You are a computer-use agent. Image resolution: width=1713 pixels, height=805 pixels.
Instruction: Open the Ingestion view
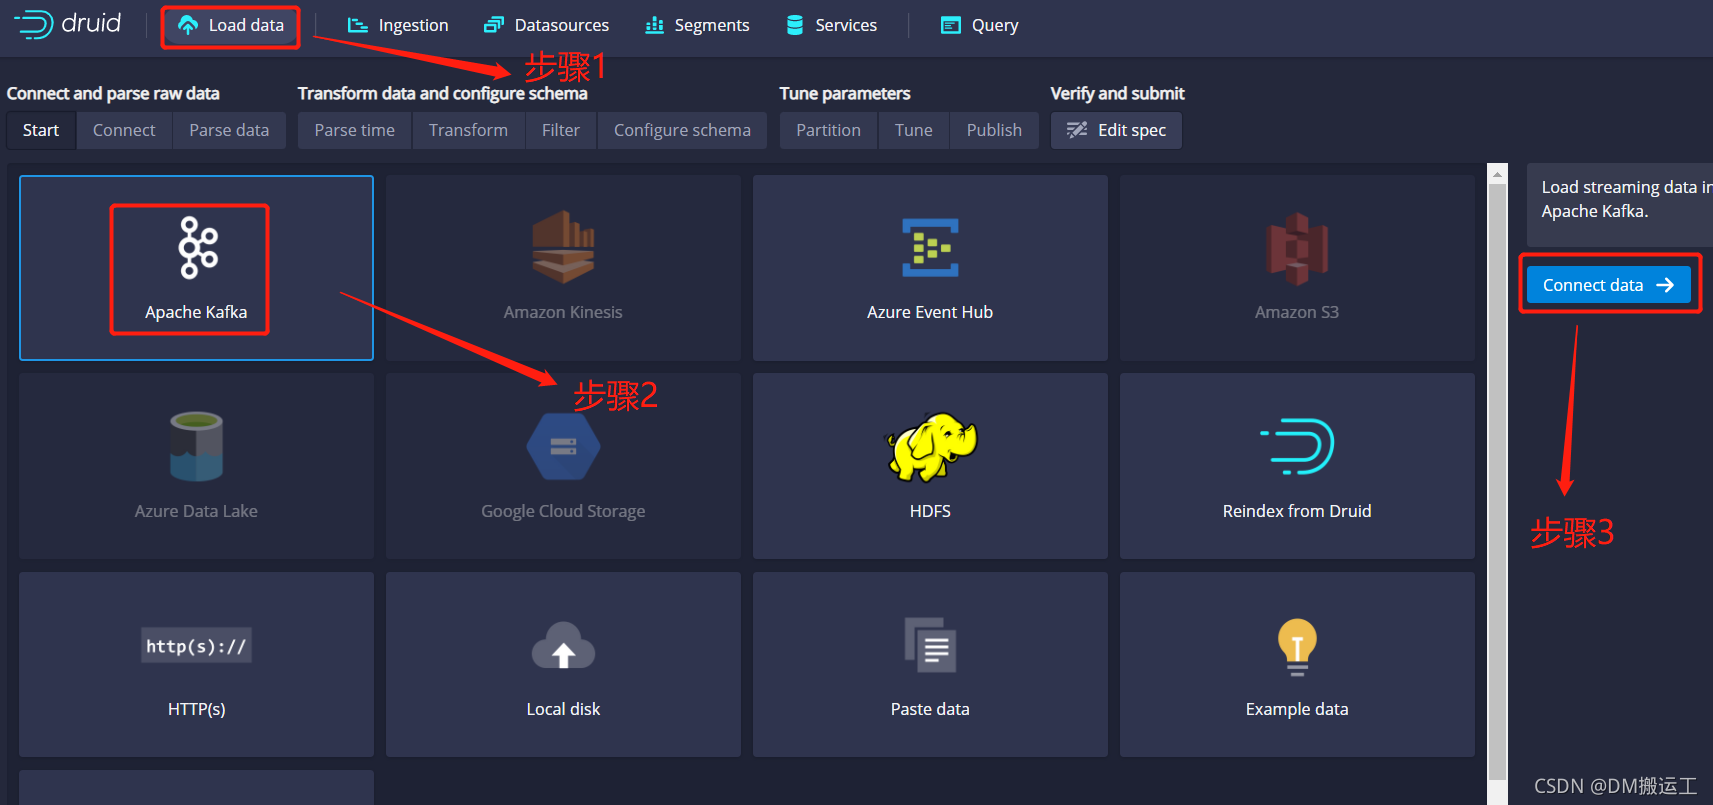coord(397,25)
